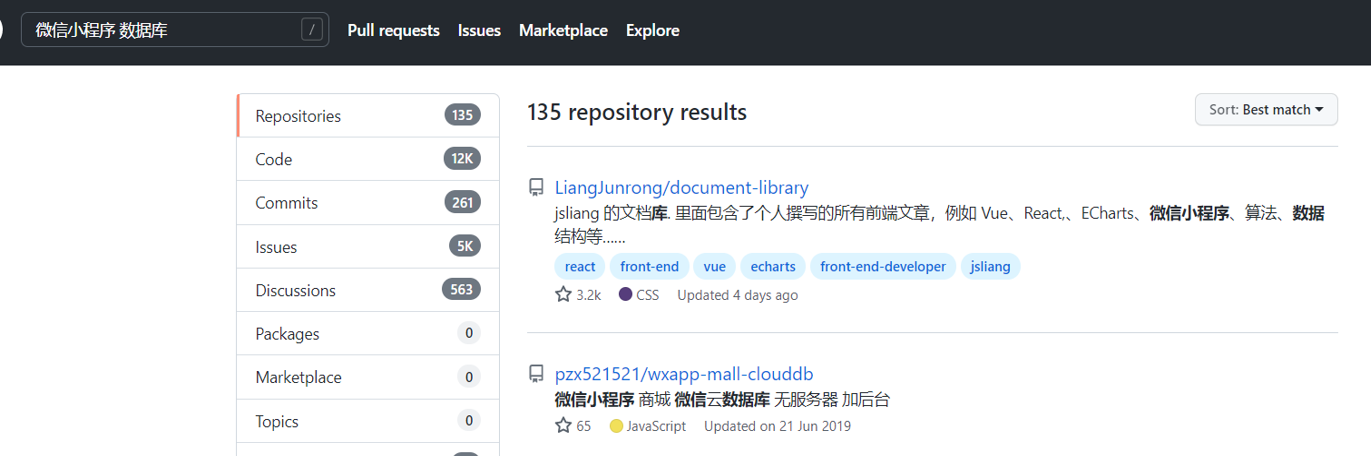Click the 261 commits count badge

pyautogui.click(x=462, y=203)
